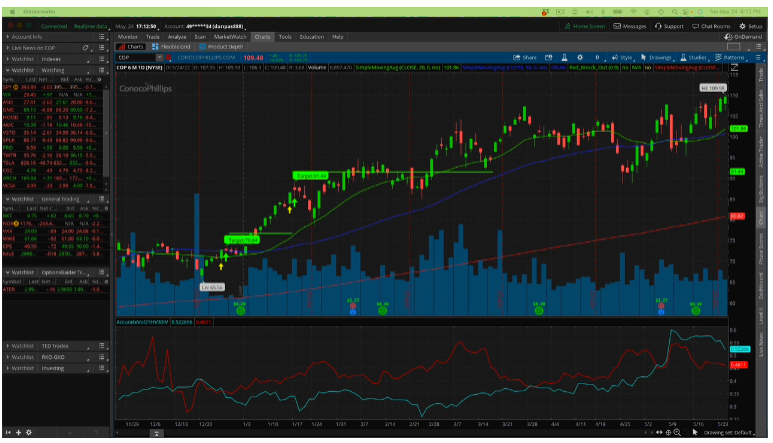Expand the Live News on COP section

pos(7,48)
